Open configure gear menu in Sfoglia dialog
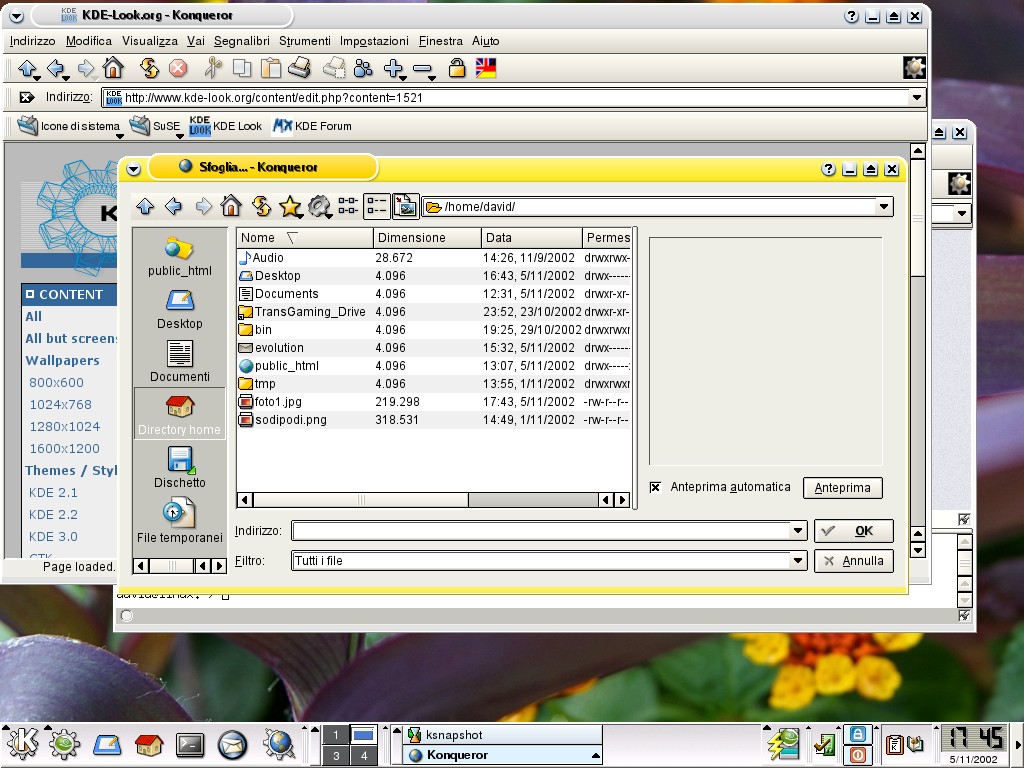 point(319,207)
